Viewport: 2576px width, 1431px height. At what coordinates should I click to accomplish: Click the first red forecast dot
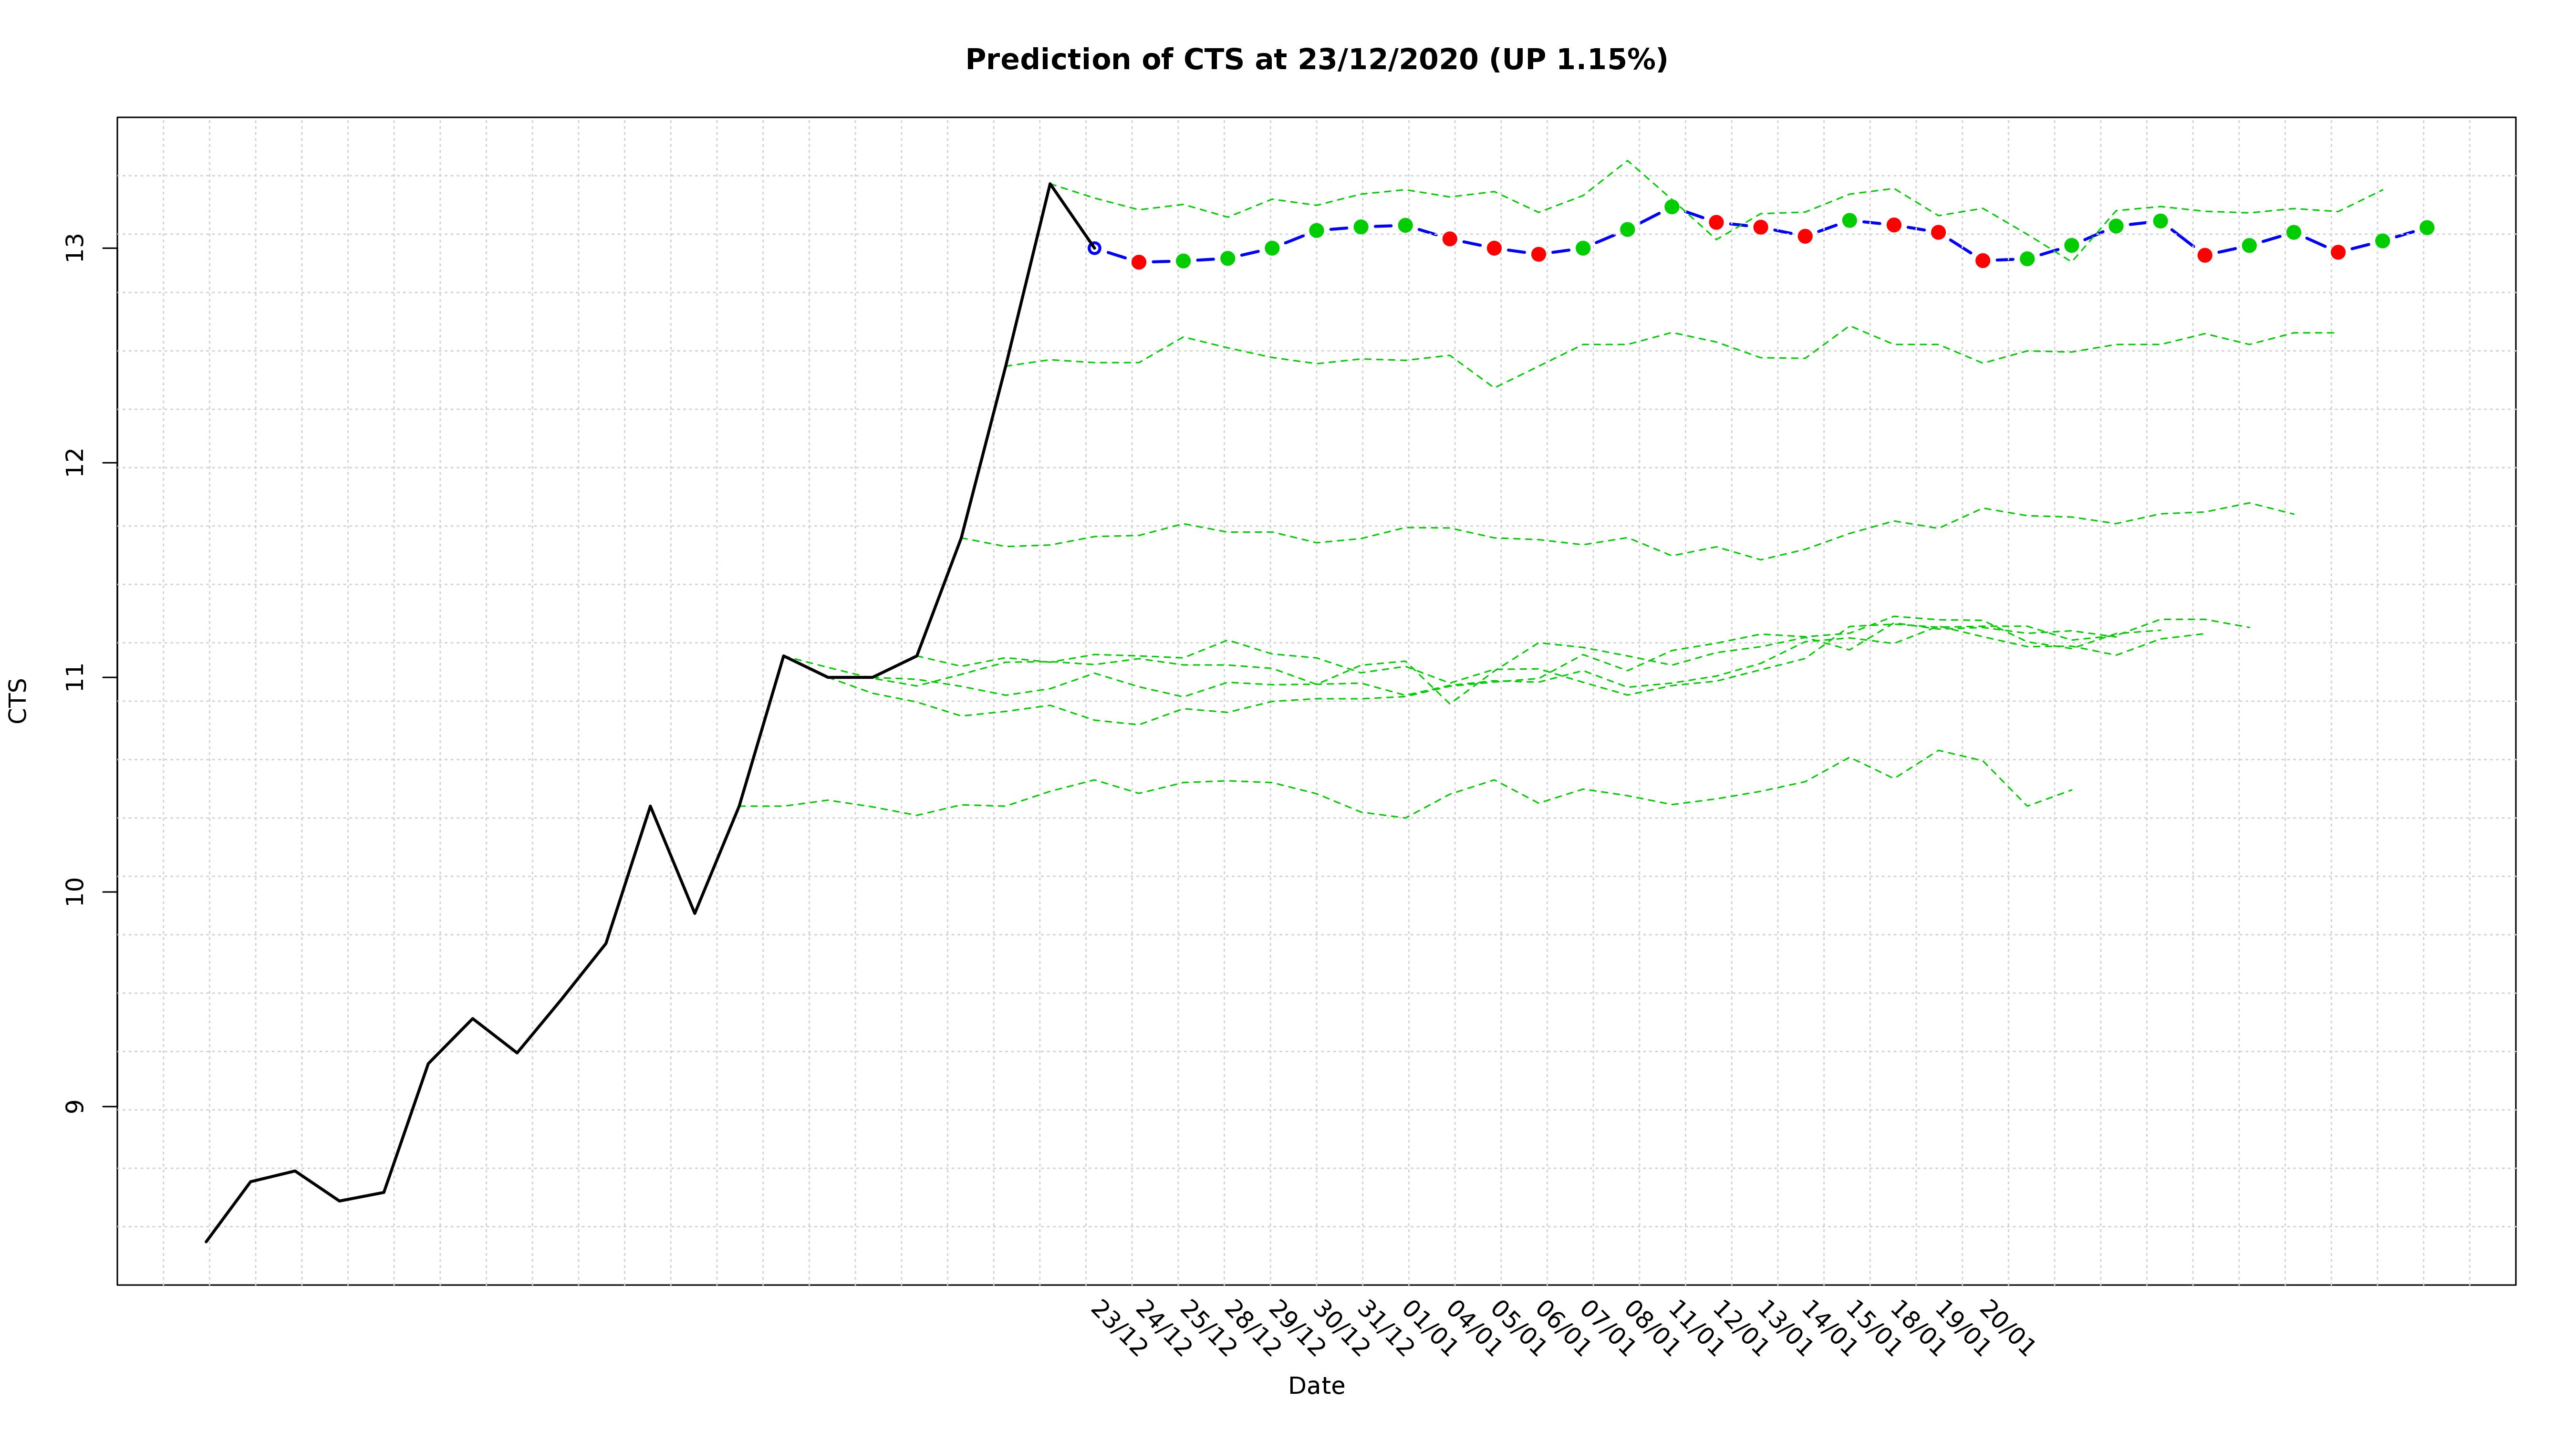pyautogui.click(x=1138, y=262)
